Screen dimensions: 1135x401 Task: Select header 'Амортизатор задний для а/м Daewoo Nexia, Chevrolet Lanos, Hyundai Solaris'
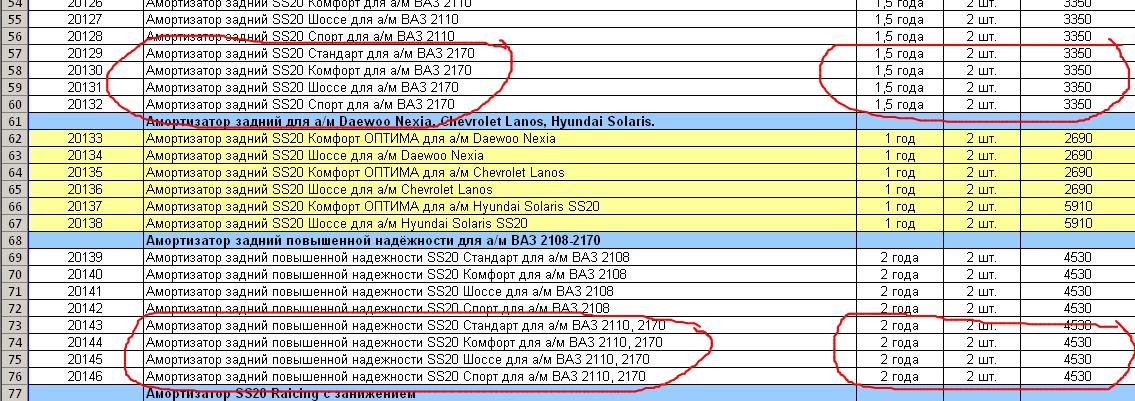499,122
